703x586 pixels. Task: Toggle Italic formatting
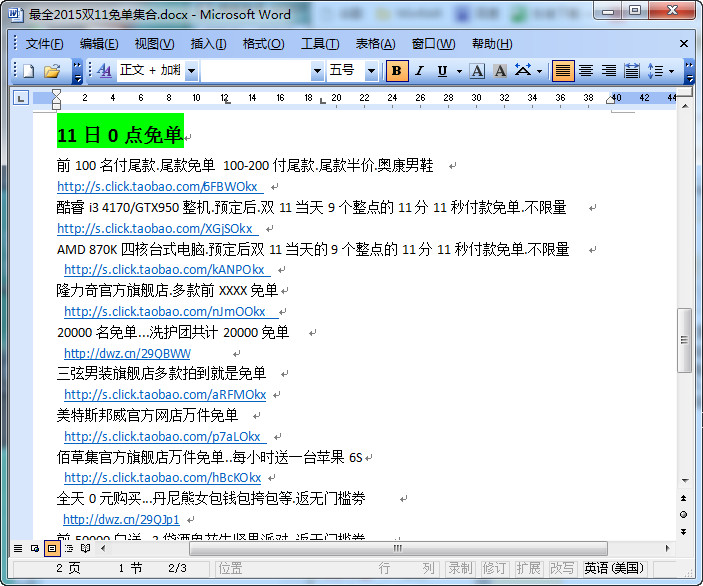pyautogui.click(x=420, y=71)
